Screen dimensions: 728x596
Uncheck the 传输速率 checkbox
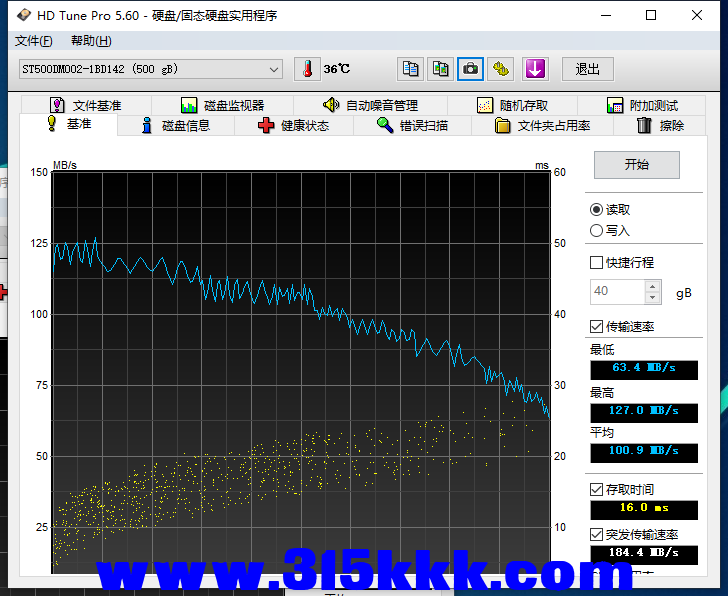pos(597,327)
